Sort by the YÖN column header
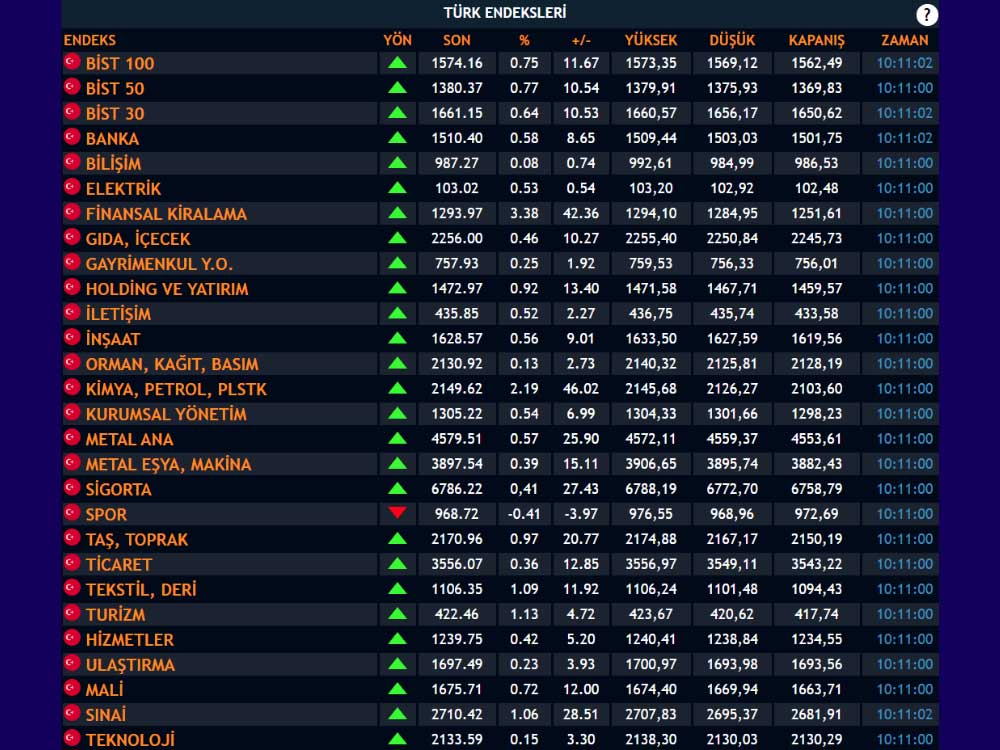This screenshot has height=750, width=1000. [397, 40]
